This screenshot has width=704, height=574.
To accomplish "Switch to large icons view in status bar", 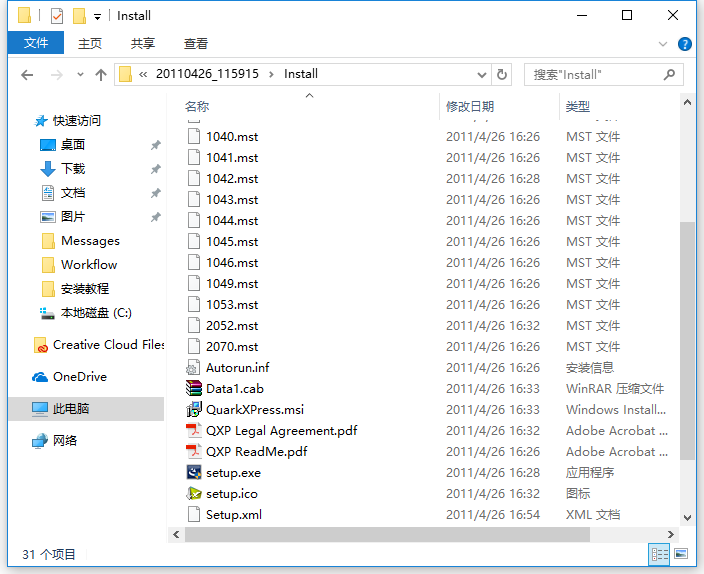I will pos(681,554).
